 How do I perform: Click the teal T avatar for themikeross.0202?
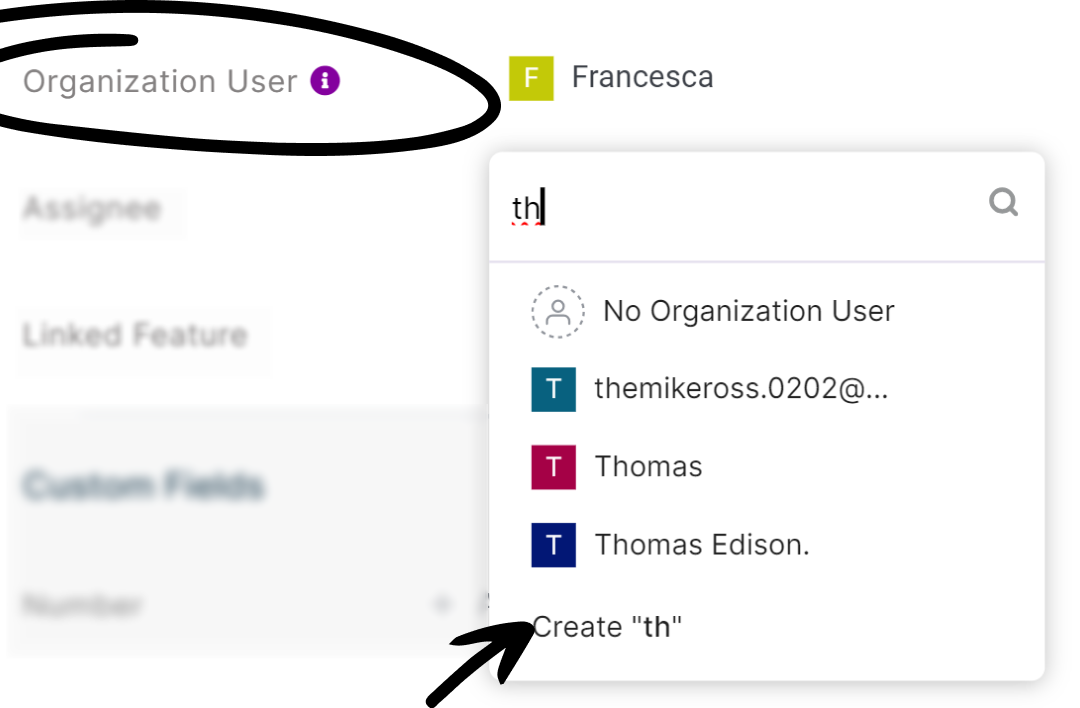[554, 389]
